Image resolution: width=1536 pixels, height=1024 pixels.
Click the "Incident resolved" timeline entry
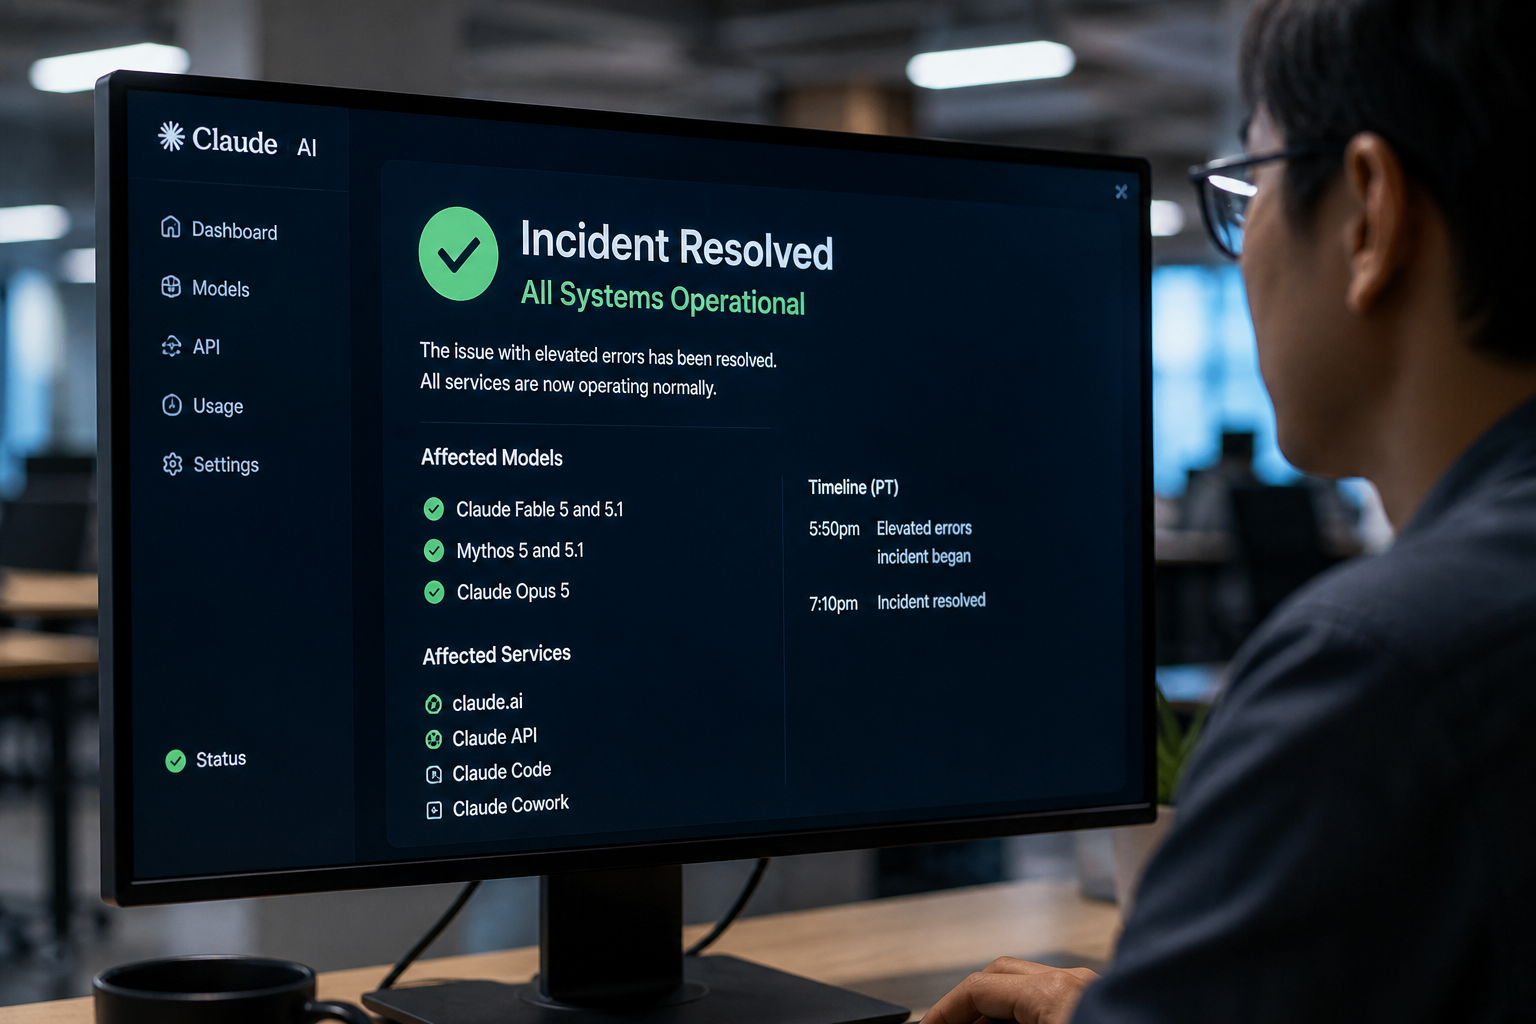click(x=931, y=601)
